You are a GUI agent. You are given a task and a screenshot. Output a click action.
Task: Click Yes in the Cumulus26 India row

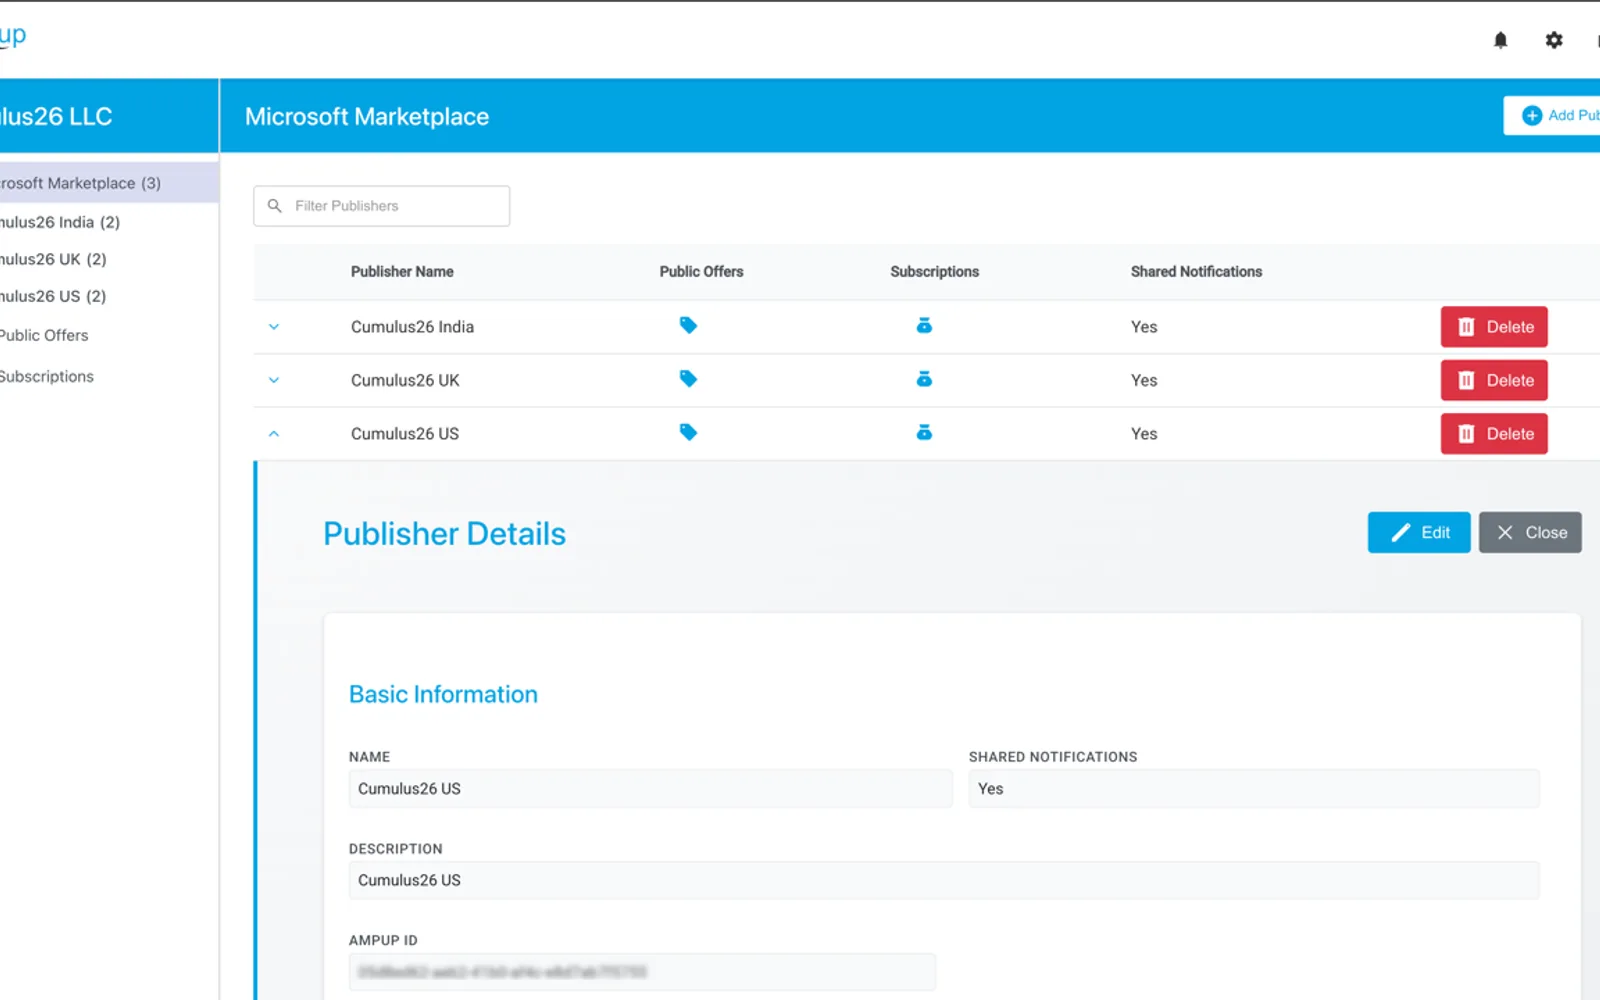pos(1144,327)
